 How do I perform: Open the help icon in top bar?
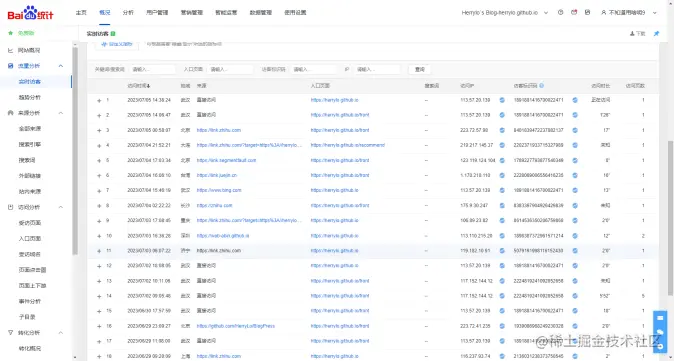coord(561,12)
